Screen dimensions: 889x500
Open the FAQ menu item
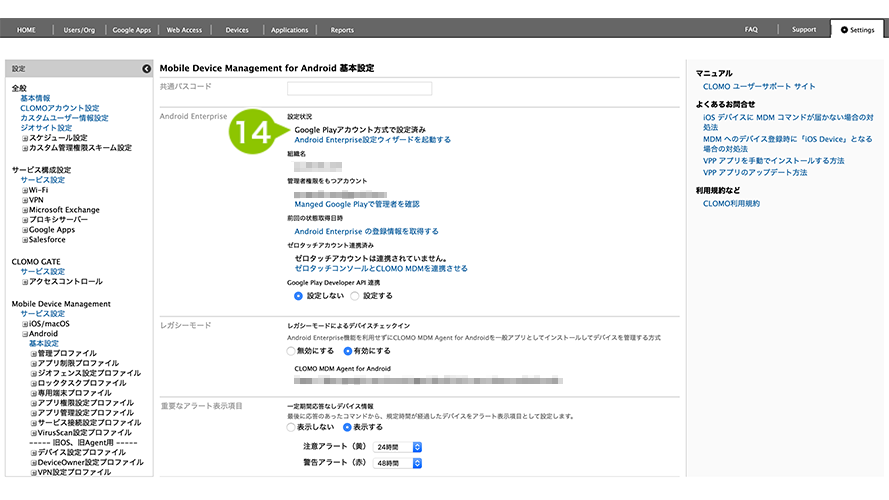tap(751, 29)
